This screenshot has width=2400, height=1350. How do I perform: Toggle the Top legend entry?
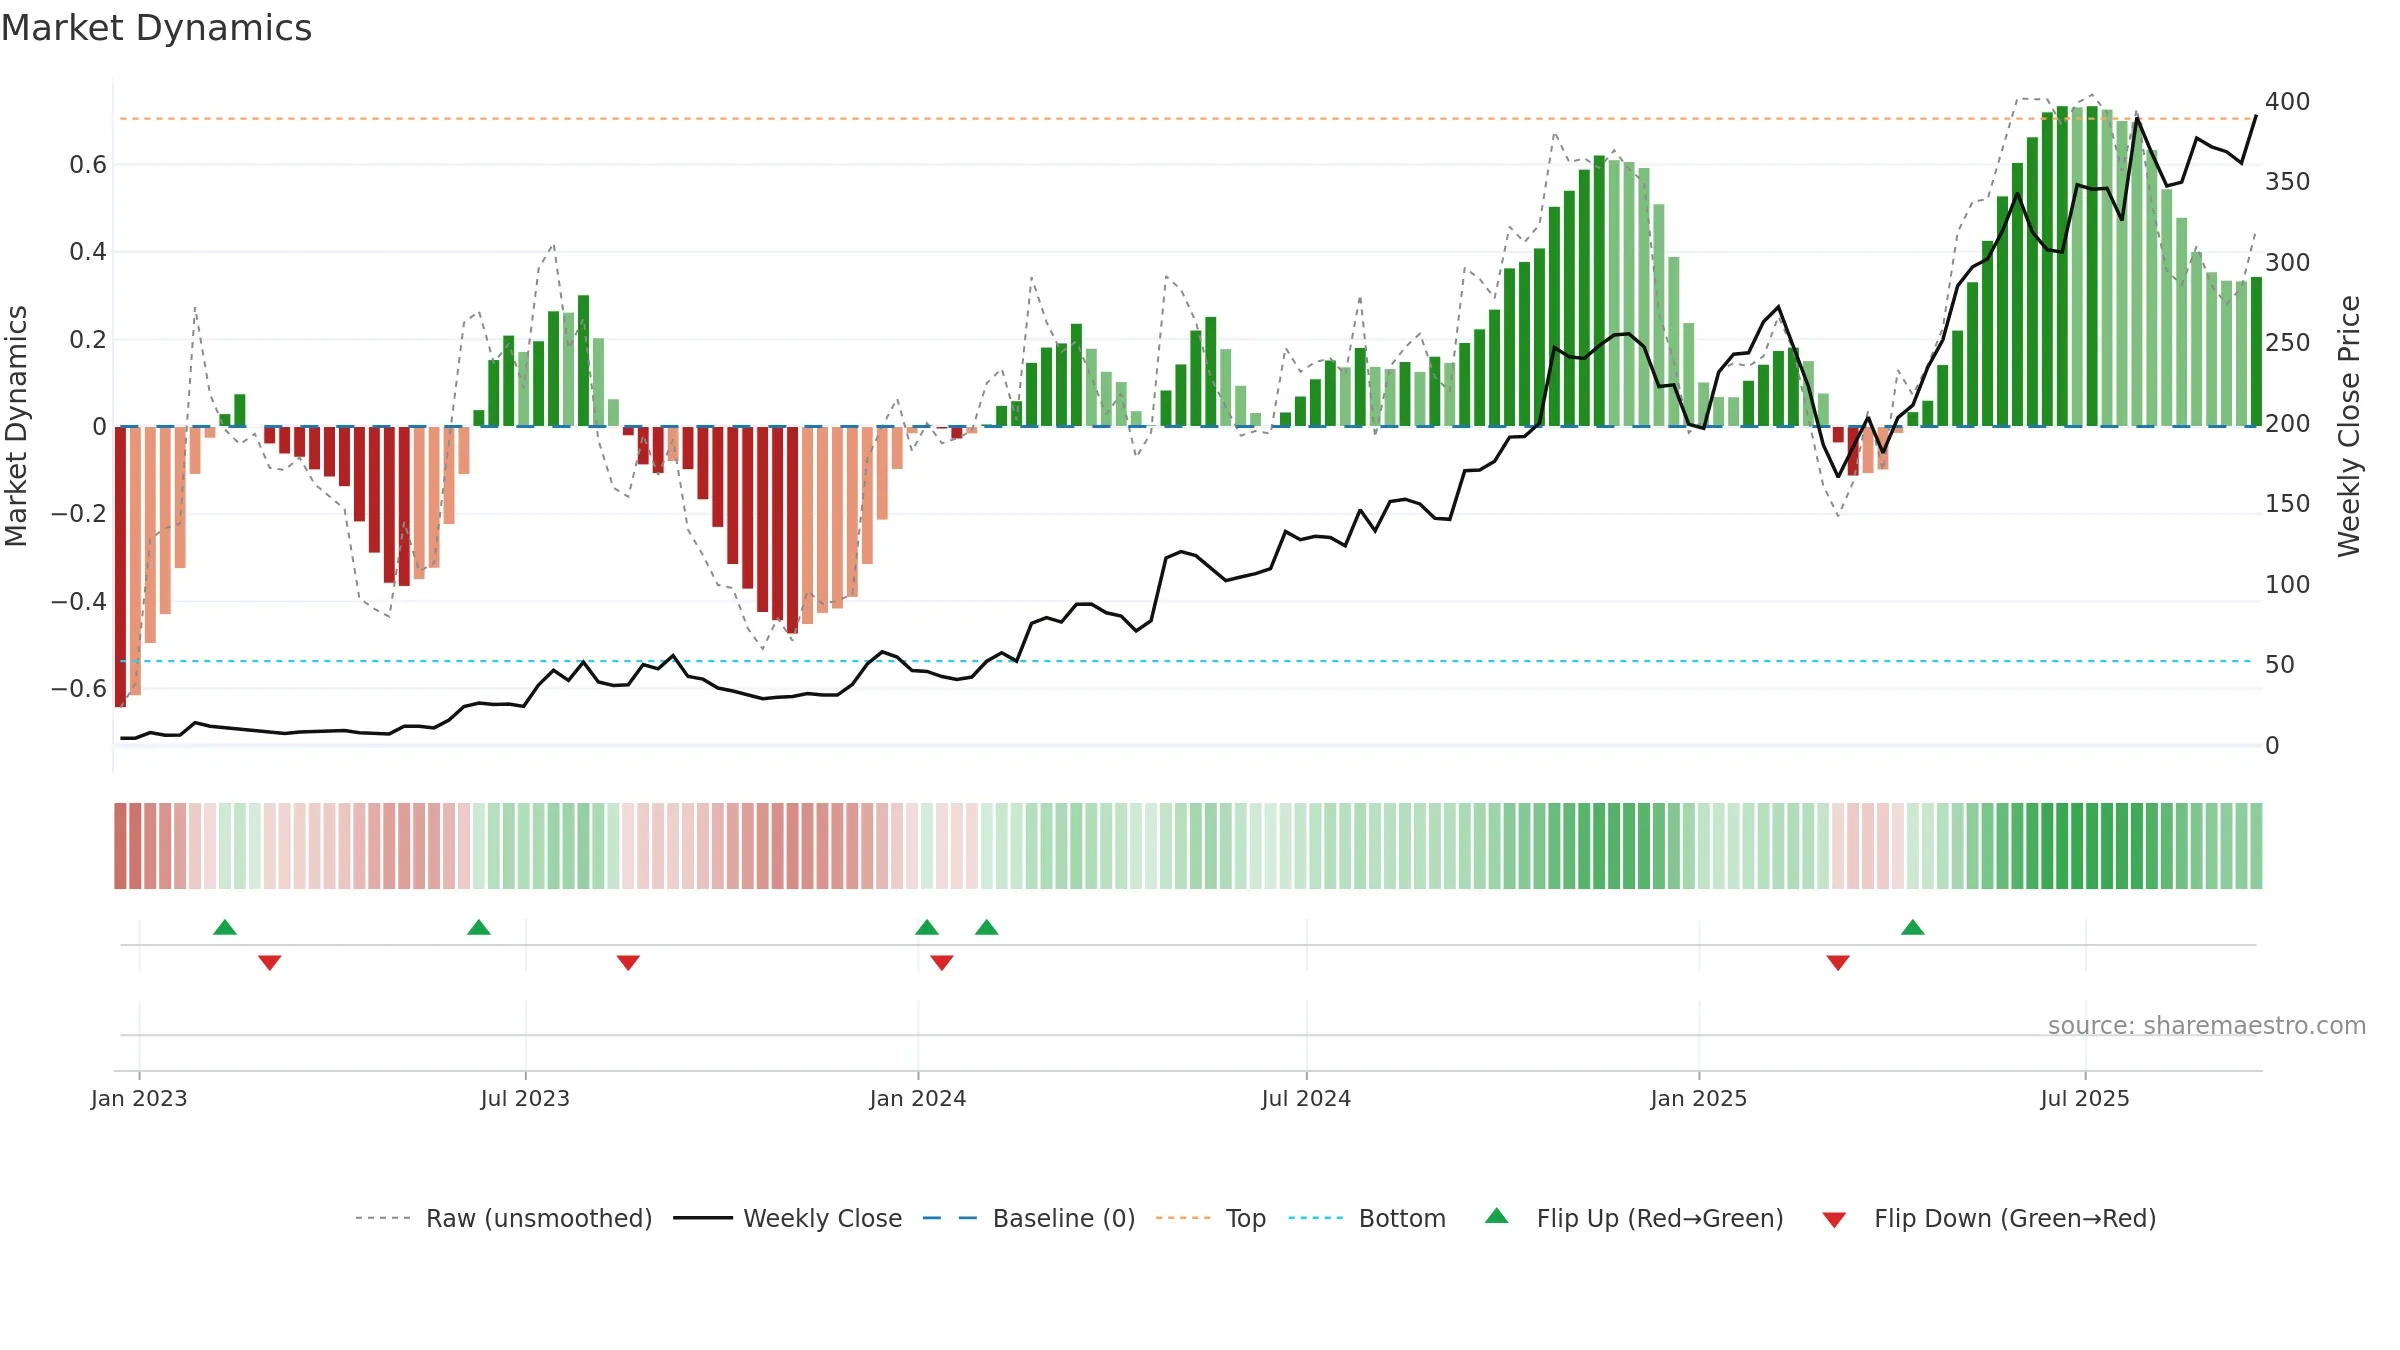[1211, 1218]
